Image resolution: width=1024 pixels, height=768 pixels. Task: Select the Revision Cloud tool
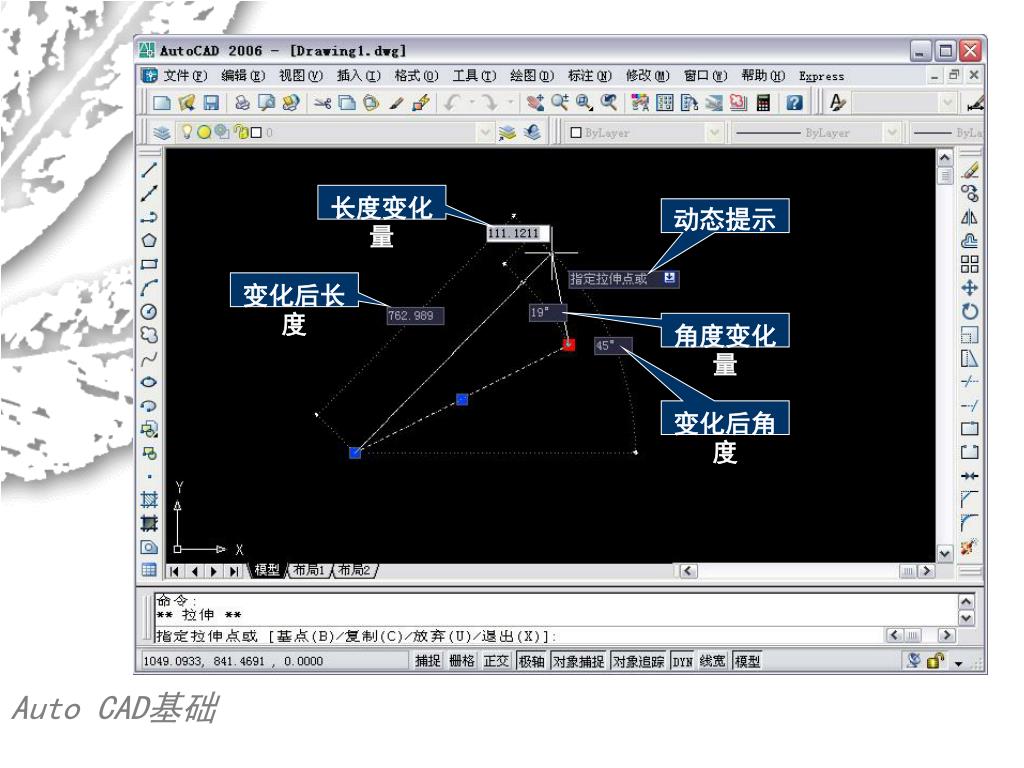click(150, 335)
